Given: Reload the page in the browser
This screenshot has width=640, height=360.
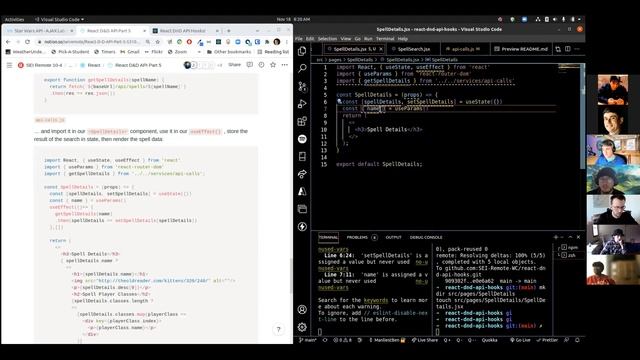Looking at the screenshot, I should click(x=27, y=42).
